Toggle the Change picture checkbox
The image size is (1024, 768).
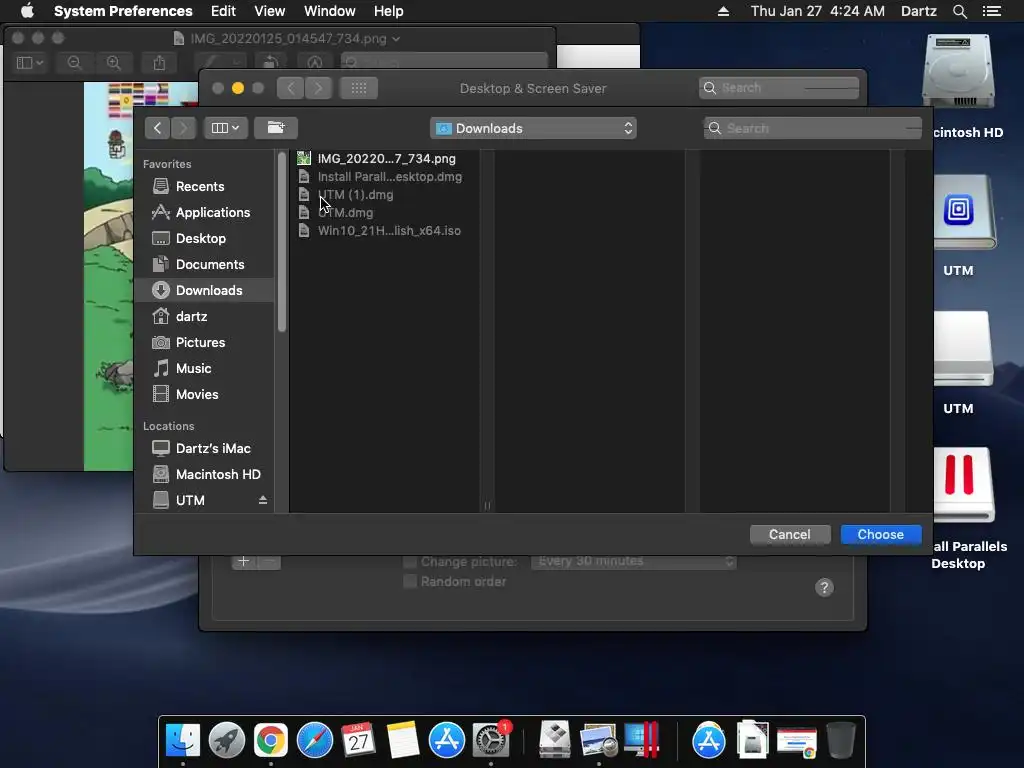[410, 562]
